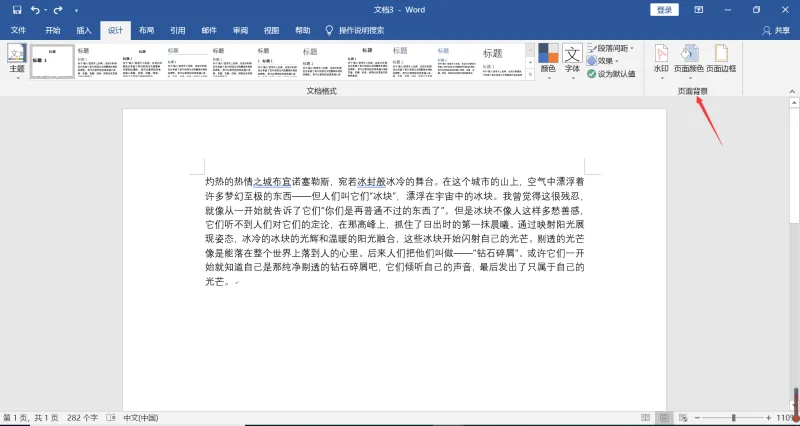Switch to the 开始 tab

coord(53,31)
